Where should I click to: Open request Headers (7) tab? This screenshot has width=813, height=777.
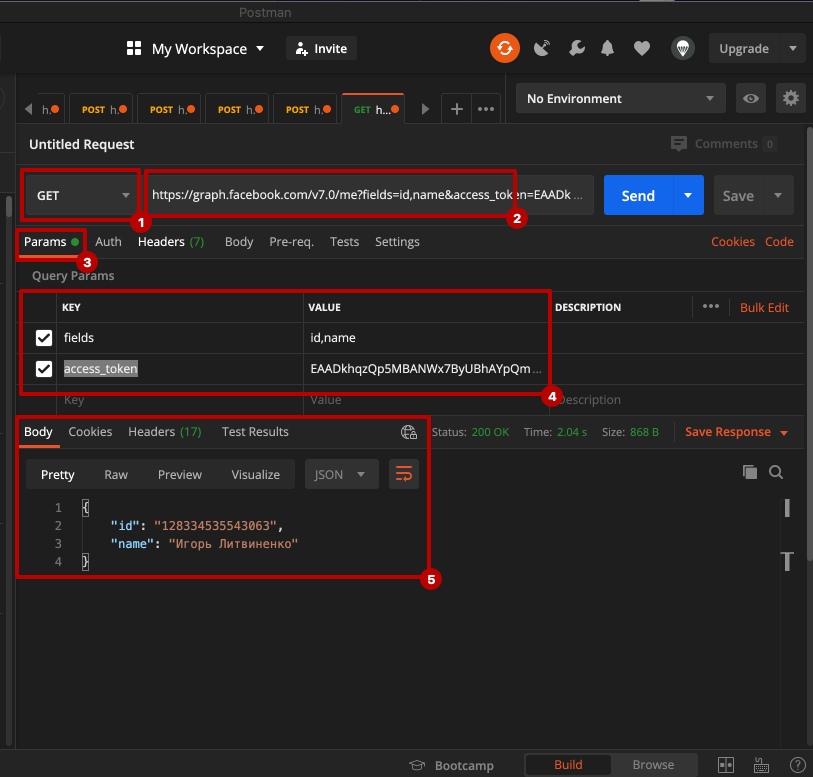171,242
